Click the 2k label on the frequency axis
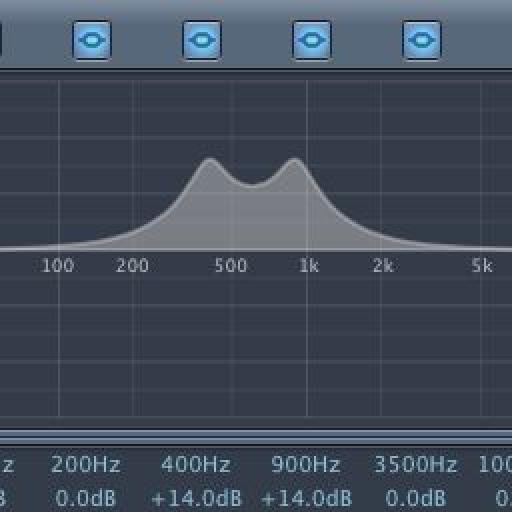This screenshot has height=512, width=512. [x=383, y=266]
